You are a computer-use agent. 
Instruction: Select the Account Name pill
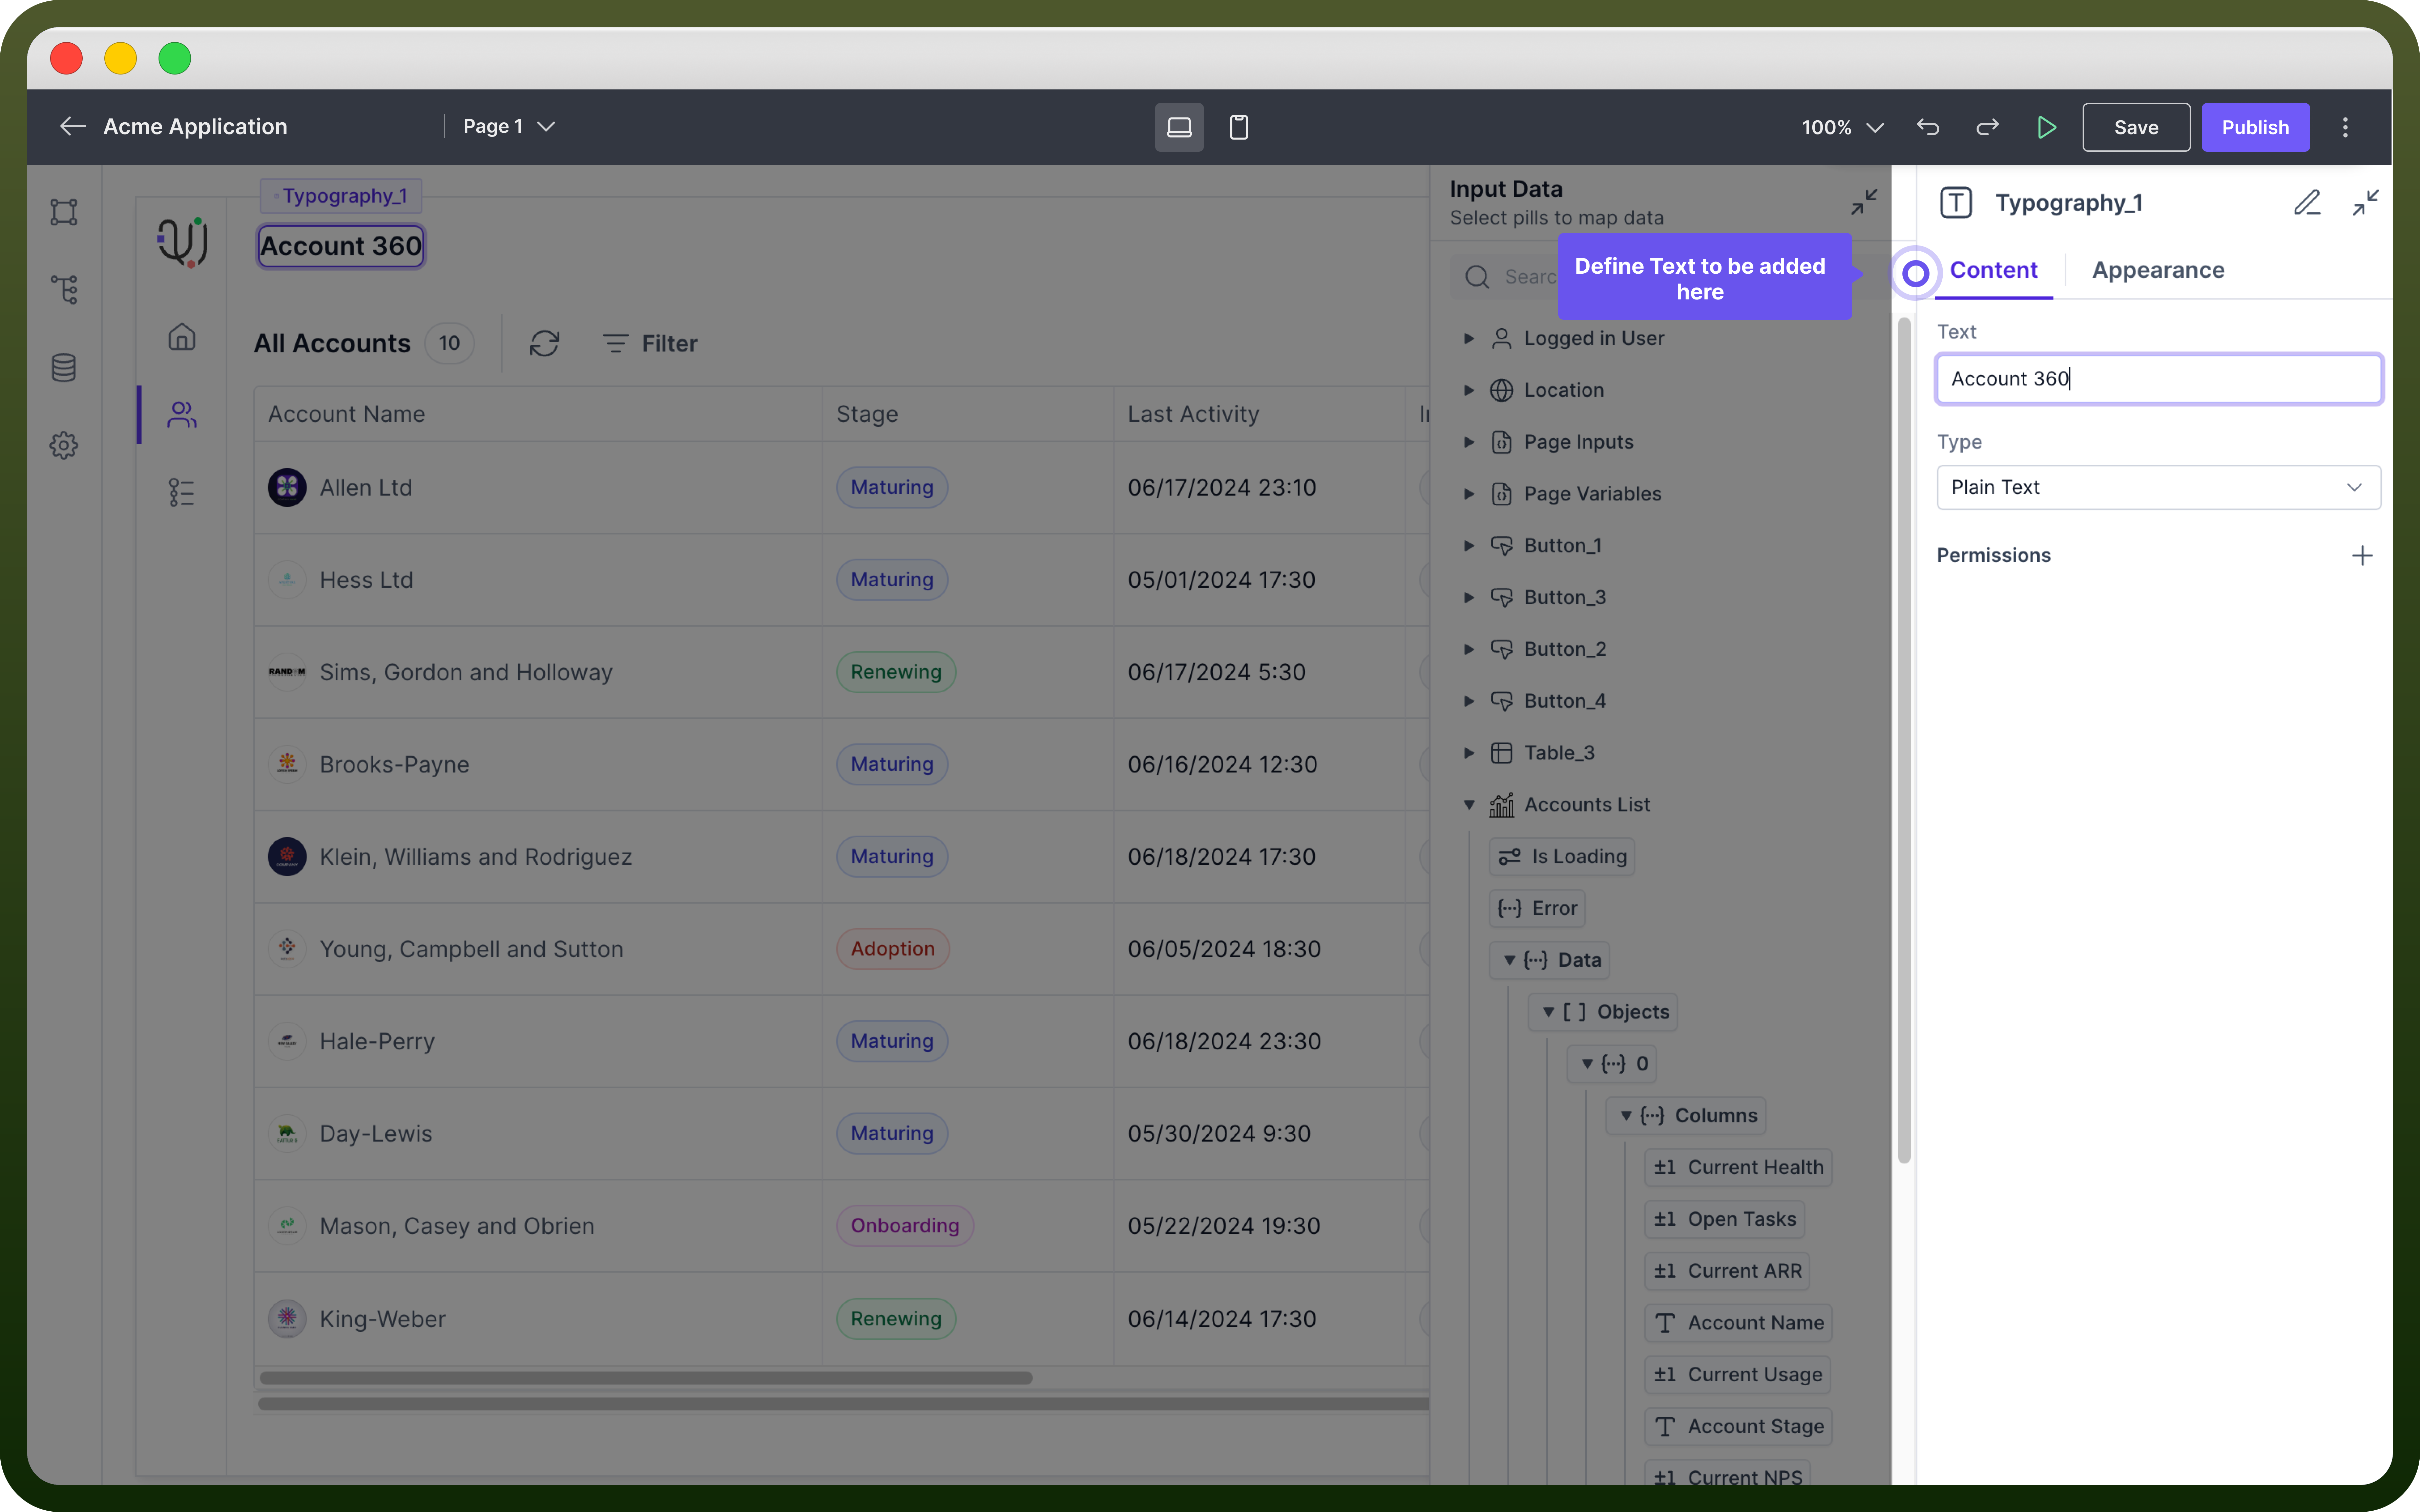pos(1738,1323)
